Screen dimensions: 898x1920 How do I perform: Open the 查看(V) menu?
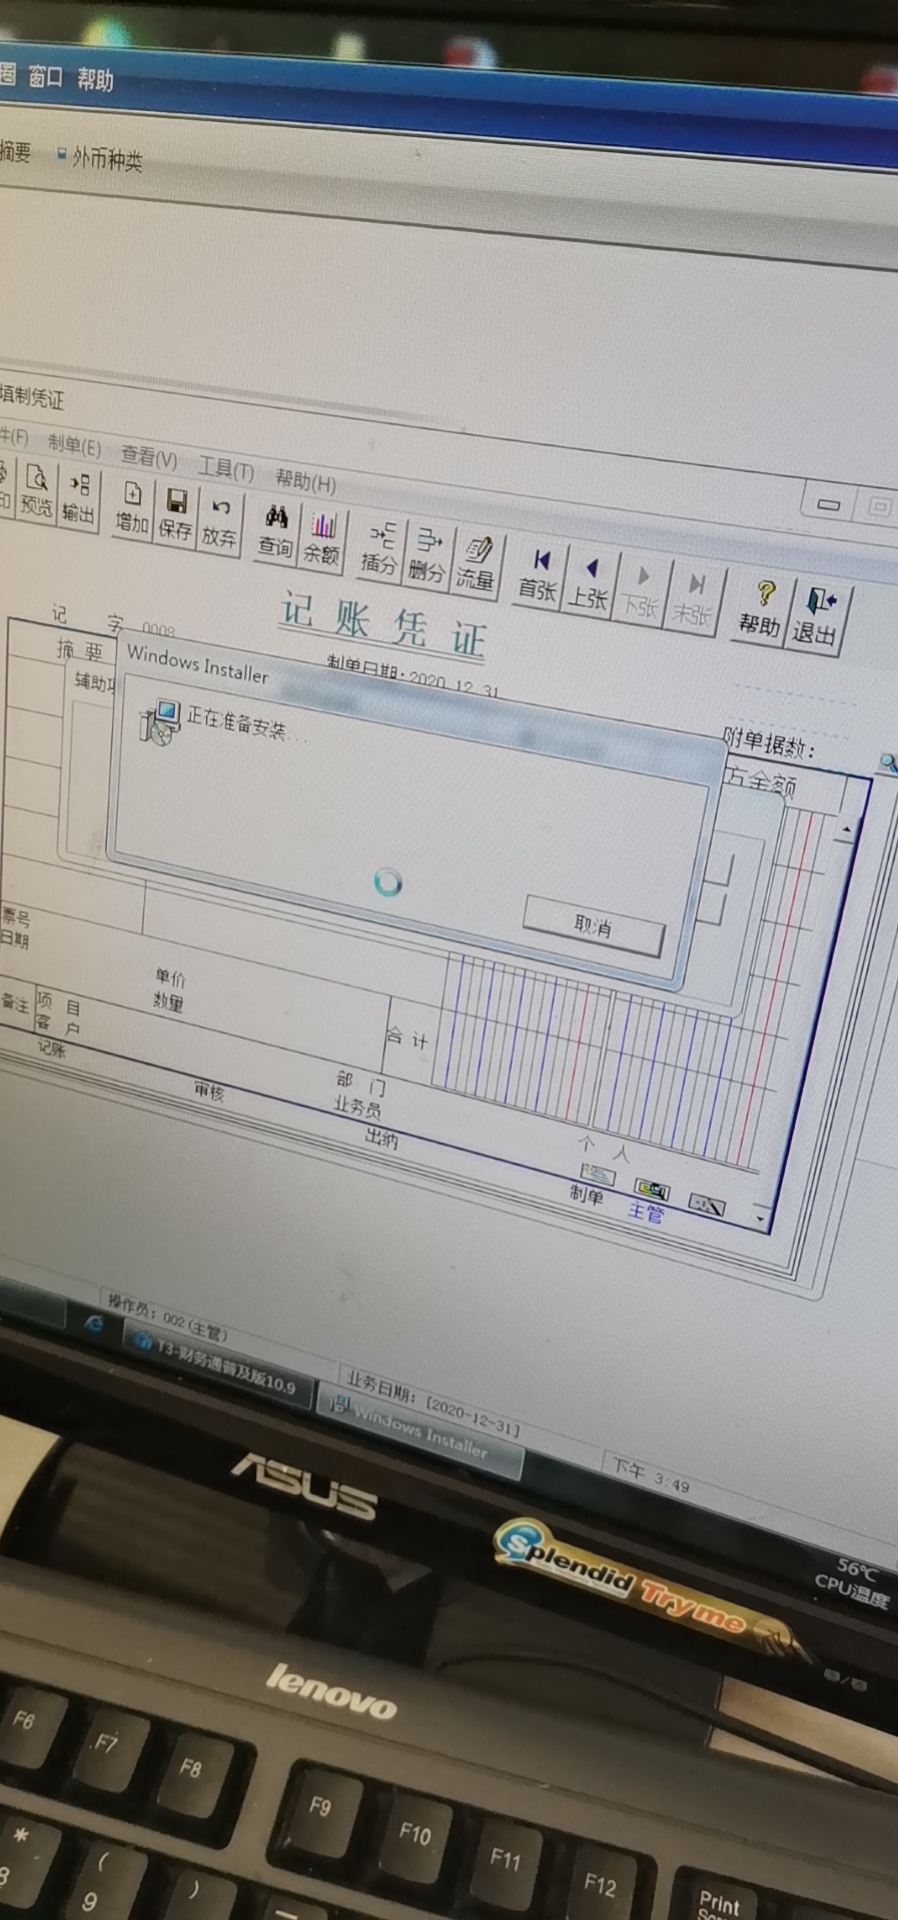149,457
